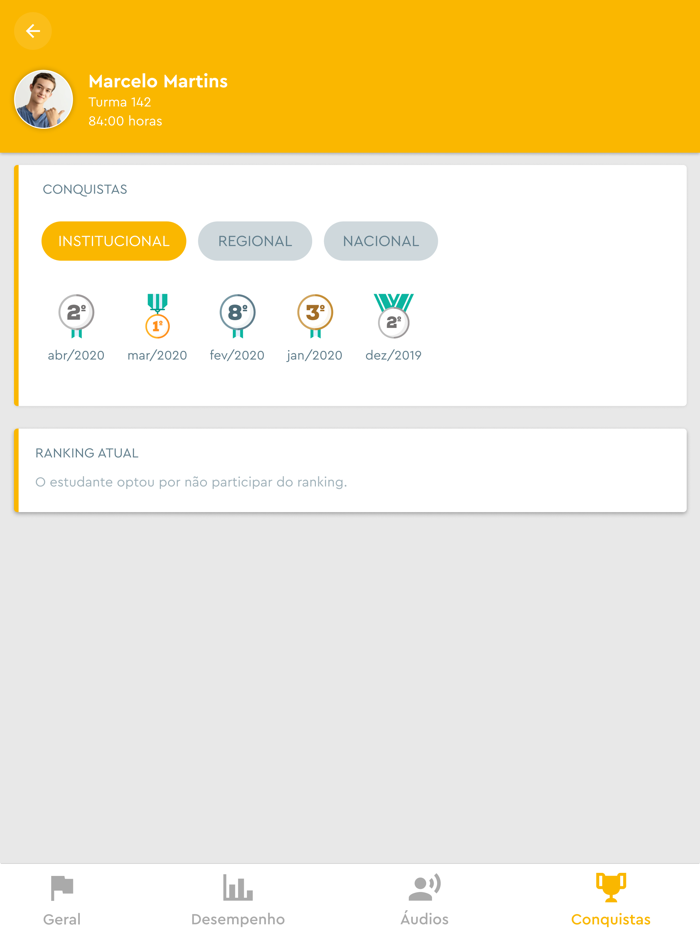Image resolution: width=700 pixels, height=934 pixels.
Task: Click the Marcelo Martins name heading
Action: pyautogui.click(x=158, y=81)
